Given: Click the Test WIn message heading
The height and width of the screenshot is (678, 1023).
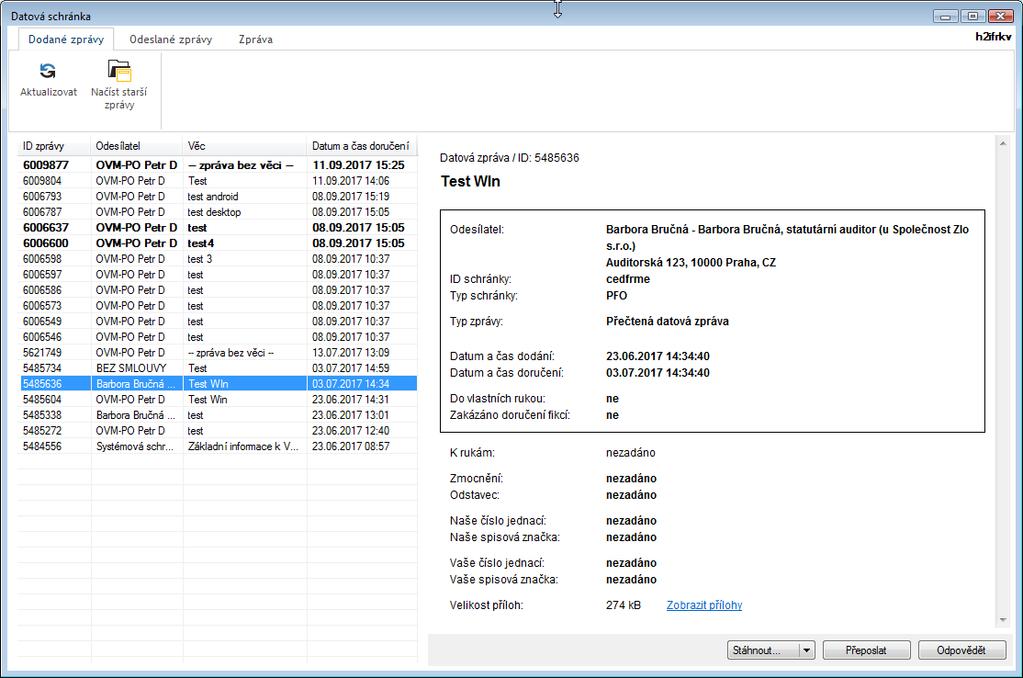Looking at the screenshot, I should click(470, 181).
